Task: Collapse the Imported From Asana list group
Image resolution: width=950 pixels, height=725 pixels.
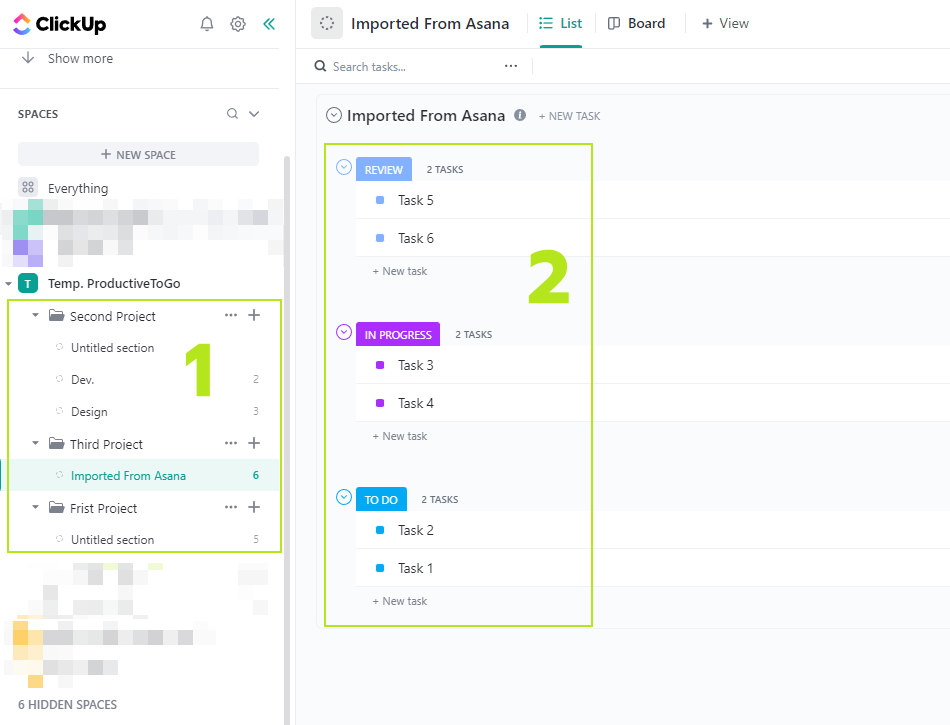Action: tap(334, 115)
